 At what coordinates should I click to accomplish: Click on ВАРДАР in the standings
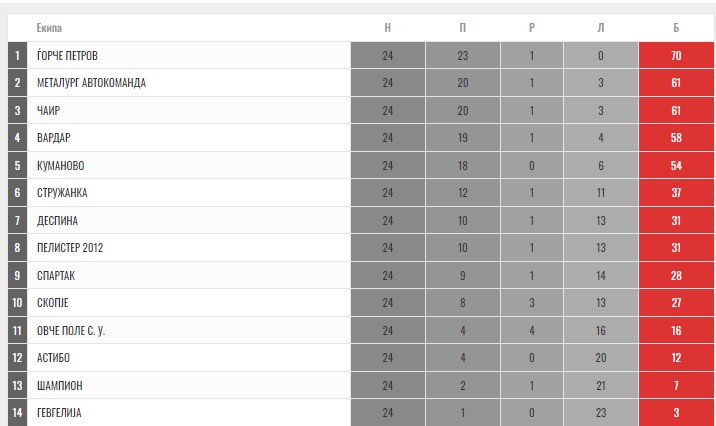pyautogui.click(x=54, y=138)
